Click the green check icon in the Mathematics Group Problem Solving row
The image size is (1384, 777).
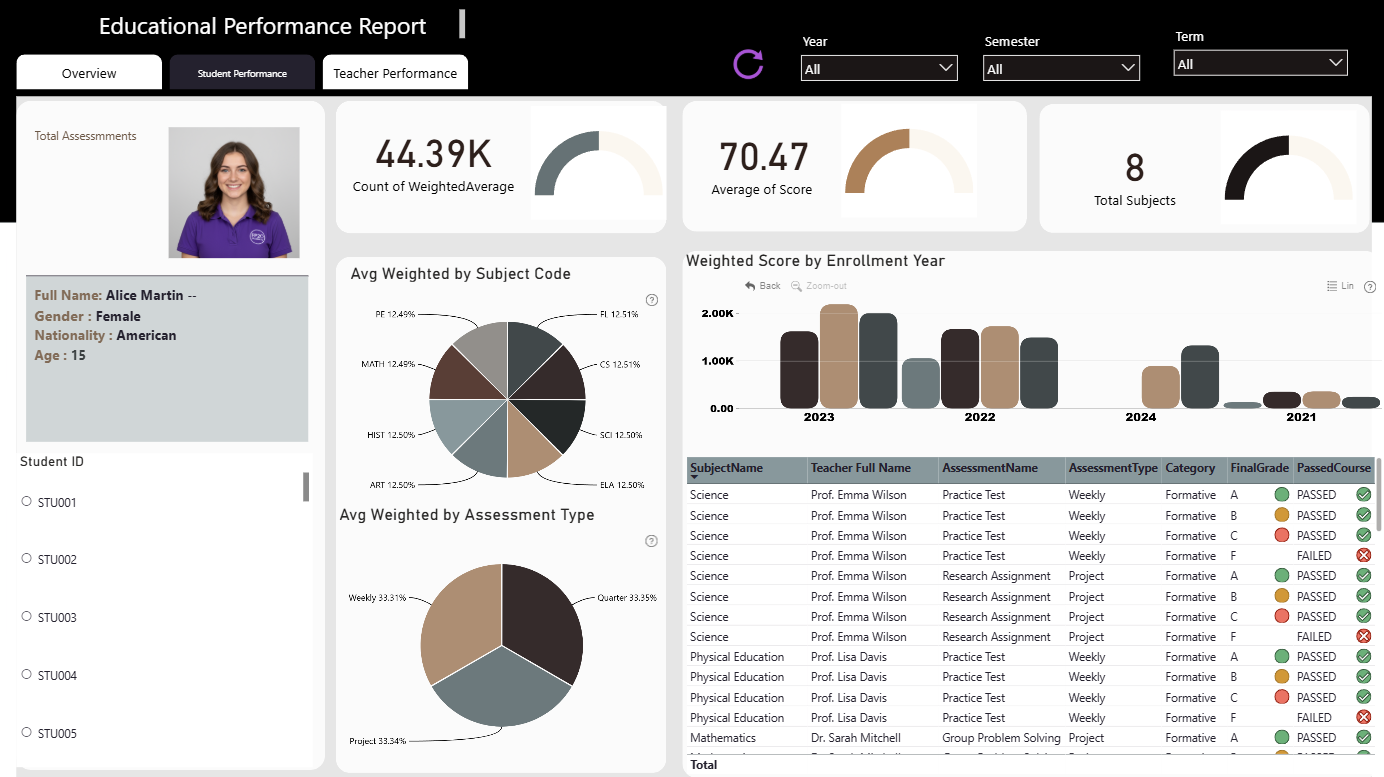tap(1363, 737)
